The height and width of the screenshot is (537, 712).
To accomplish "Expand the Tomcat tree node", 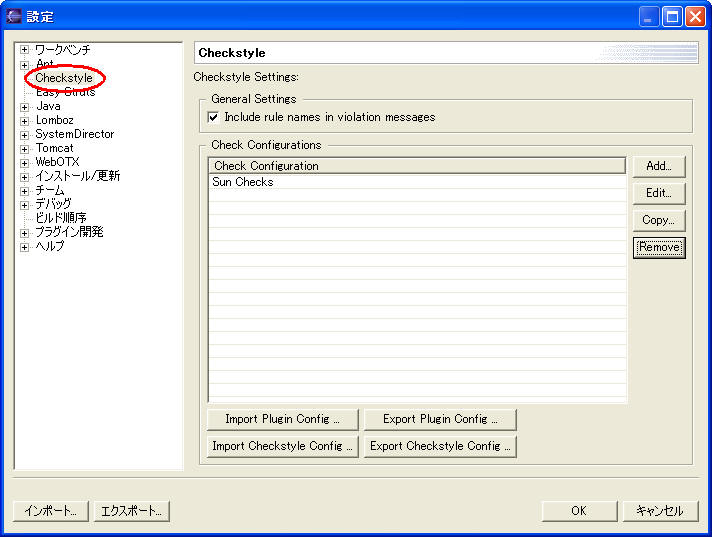I will [x=24, y=148].
